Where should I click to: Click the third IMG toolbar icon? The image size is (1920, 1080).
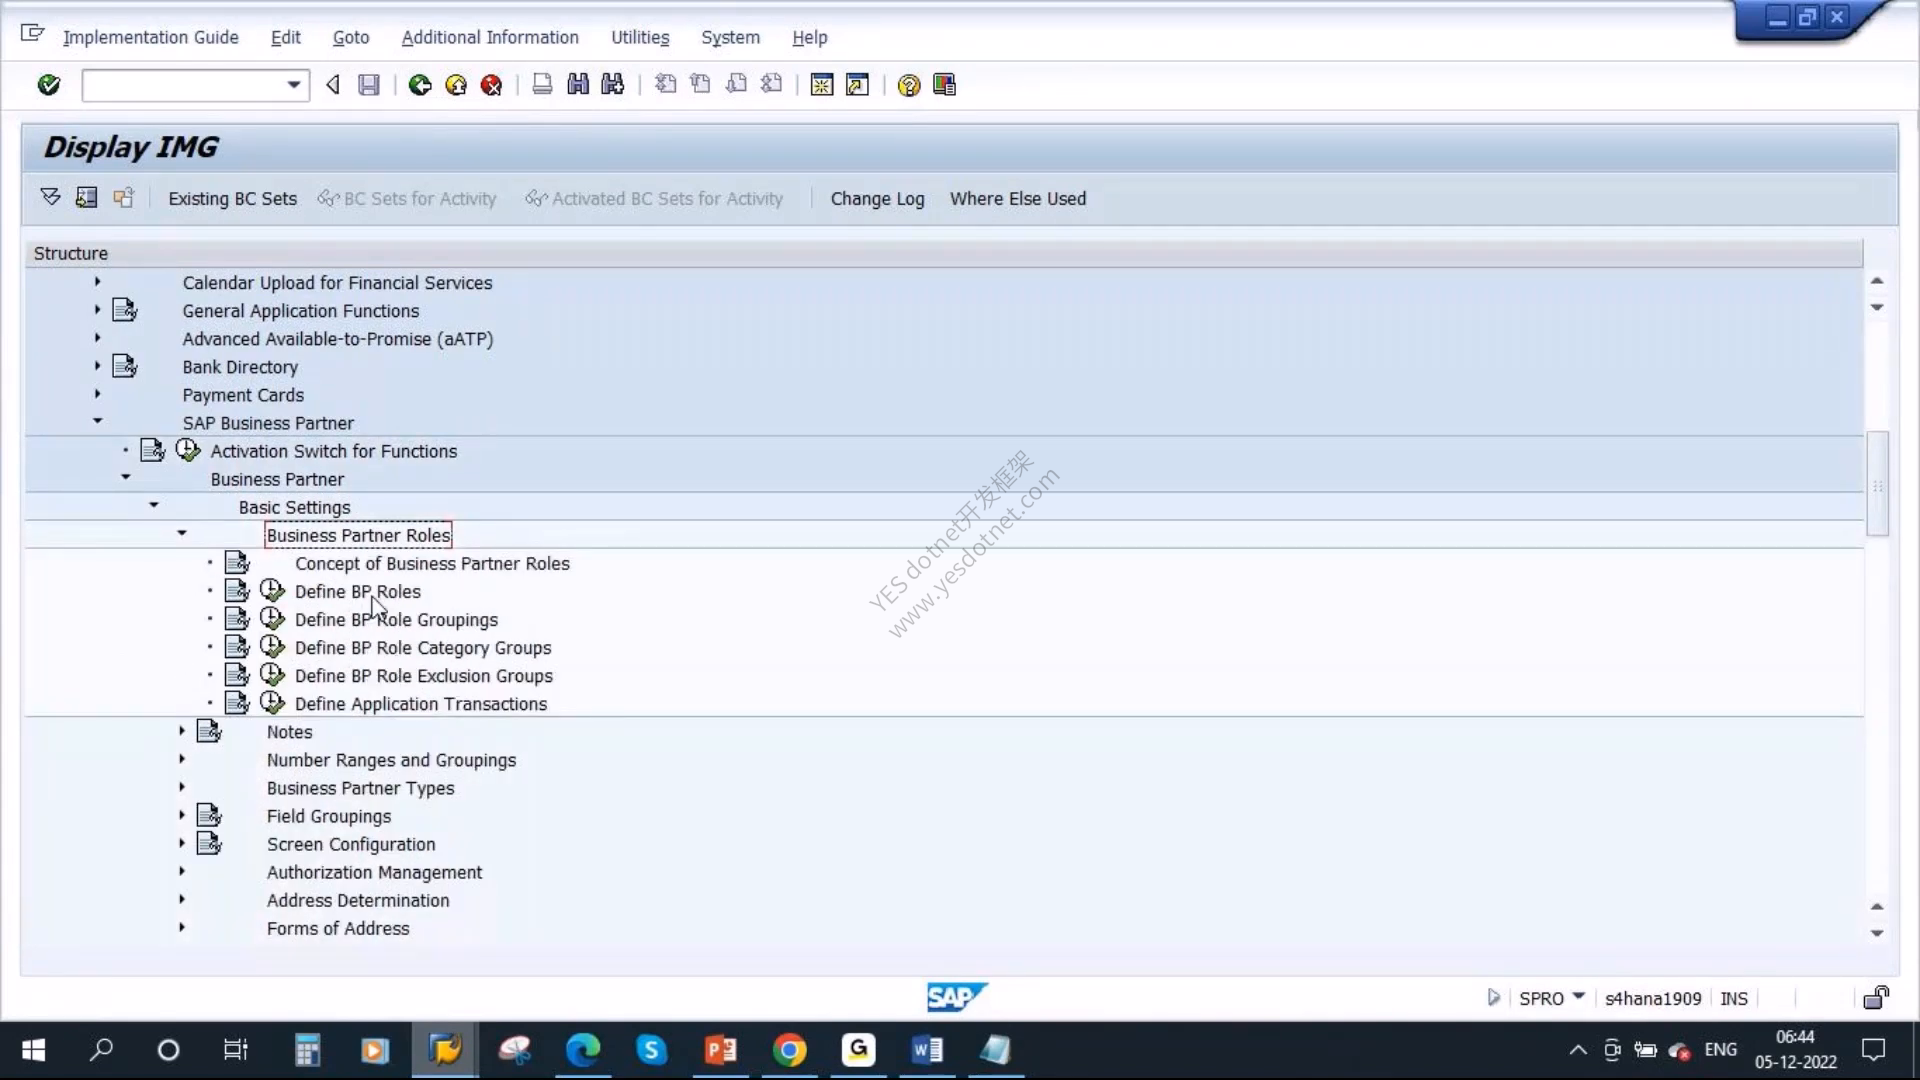click(123, 197)
